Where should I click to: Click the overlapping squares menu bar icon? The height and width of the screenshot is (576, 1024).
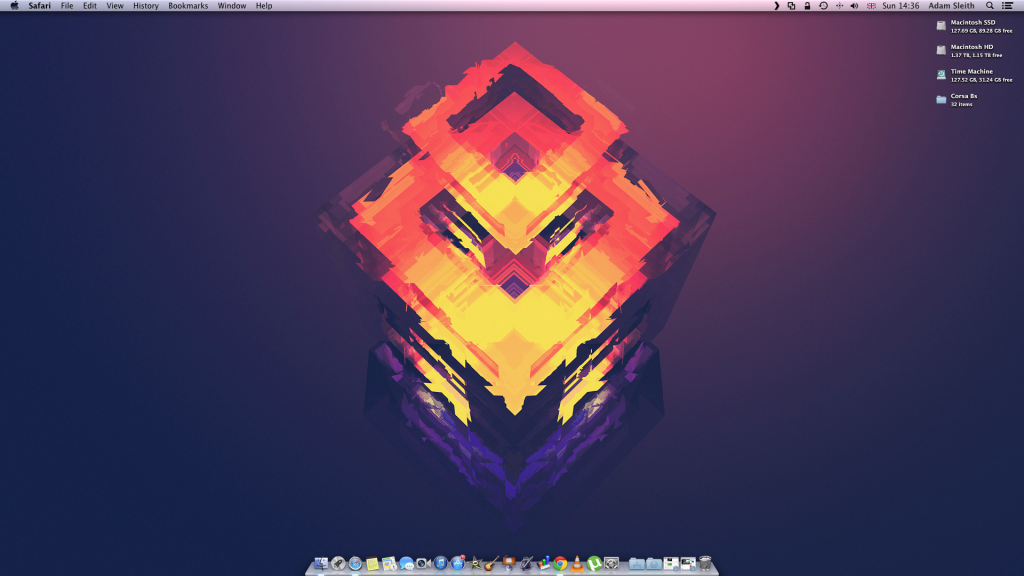tap(792, 6)
